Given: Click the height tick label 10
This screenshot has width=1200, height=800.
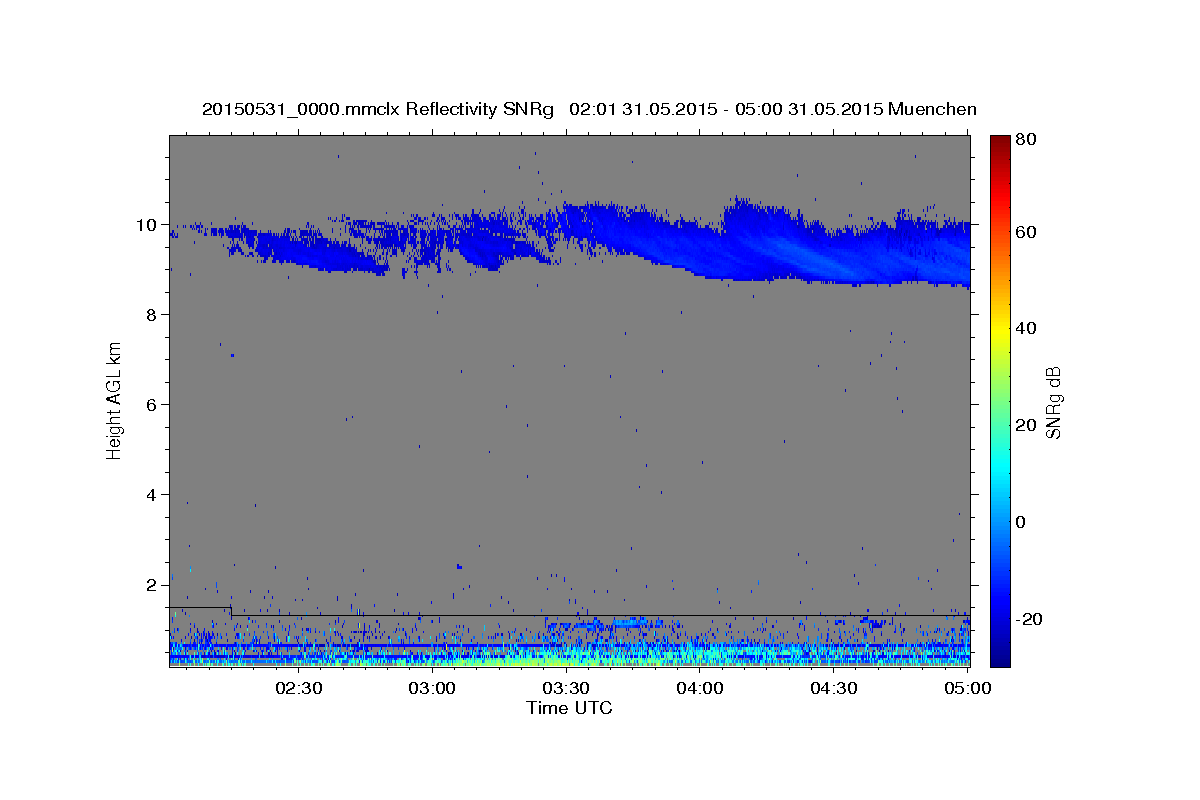Looking at the screenshot, I should [149, 225].
